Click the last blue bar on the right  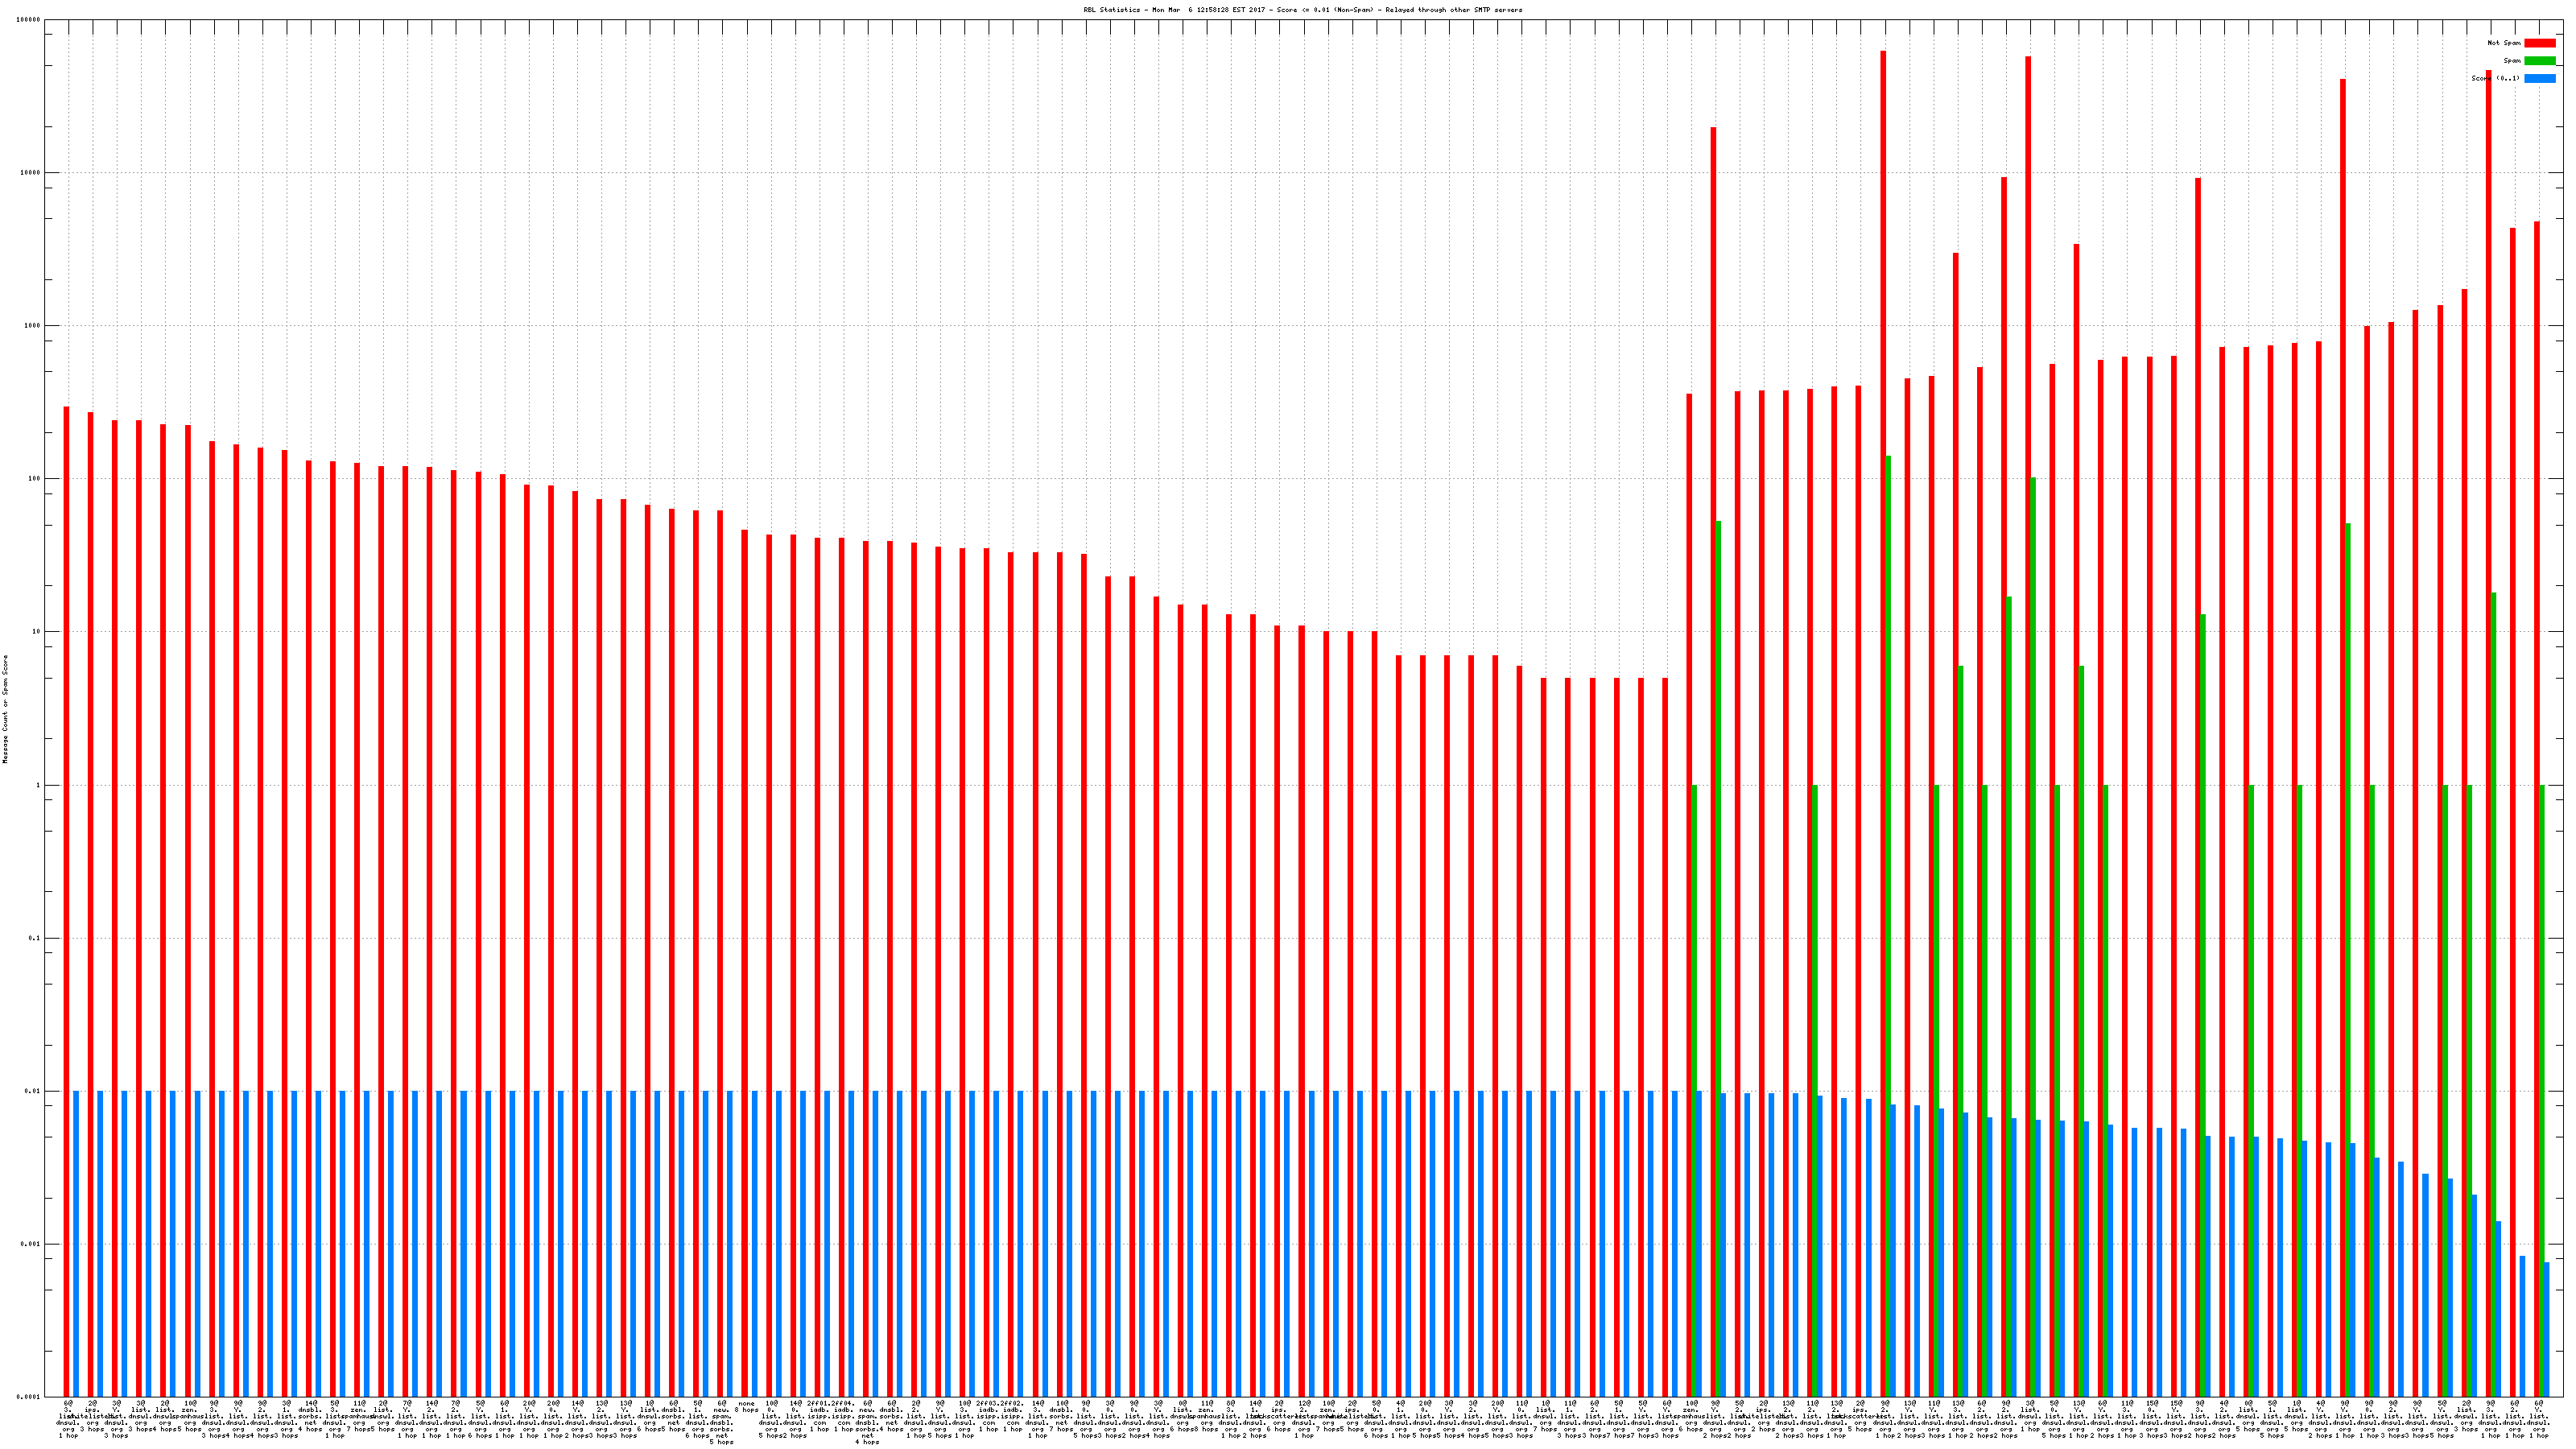point(2547,1330)
